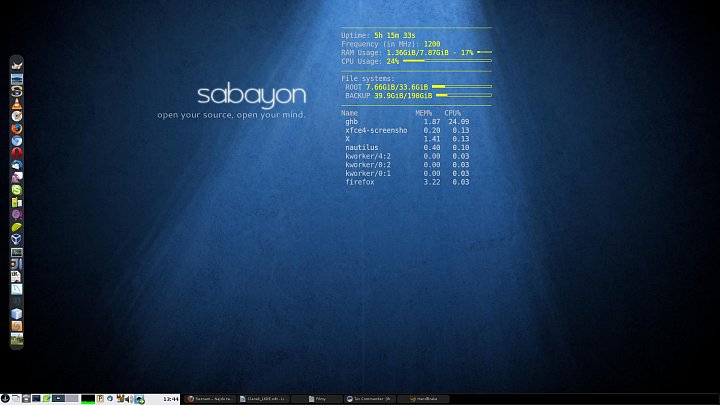
Task: Launch Thunderbird mail from the dock
Action: (17, 165)
